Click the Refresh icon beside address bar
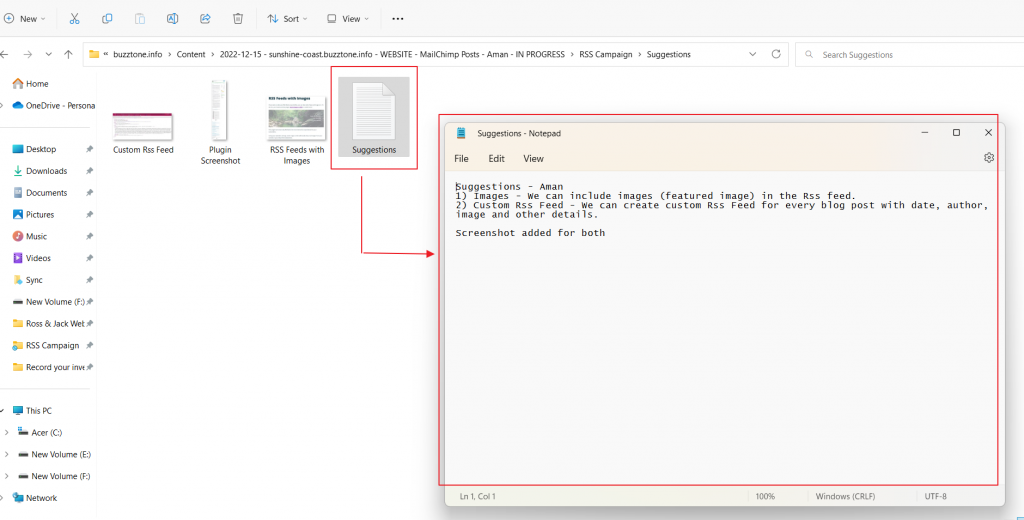Screen dimensions: 1024x520 [776, 54]
